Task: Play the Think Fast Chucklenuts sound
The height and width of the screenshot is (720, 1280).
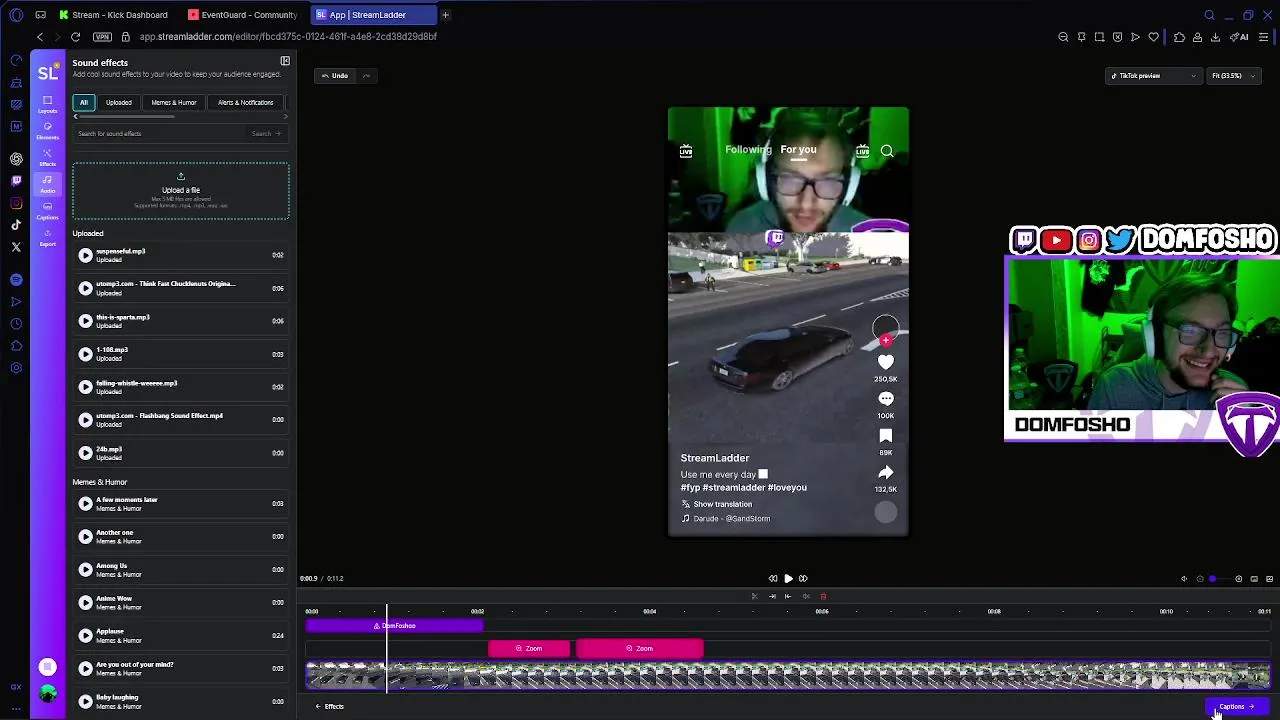Action: point(85,288)
